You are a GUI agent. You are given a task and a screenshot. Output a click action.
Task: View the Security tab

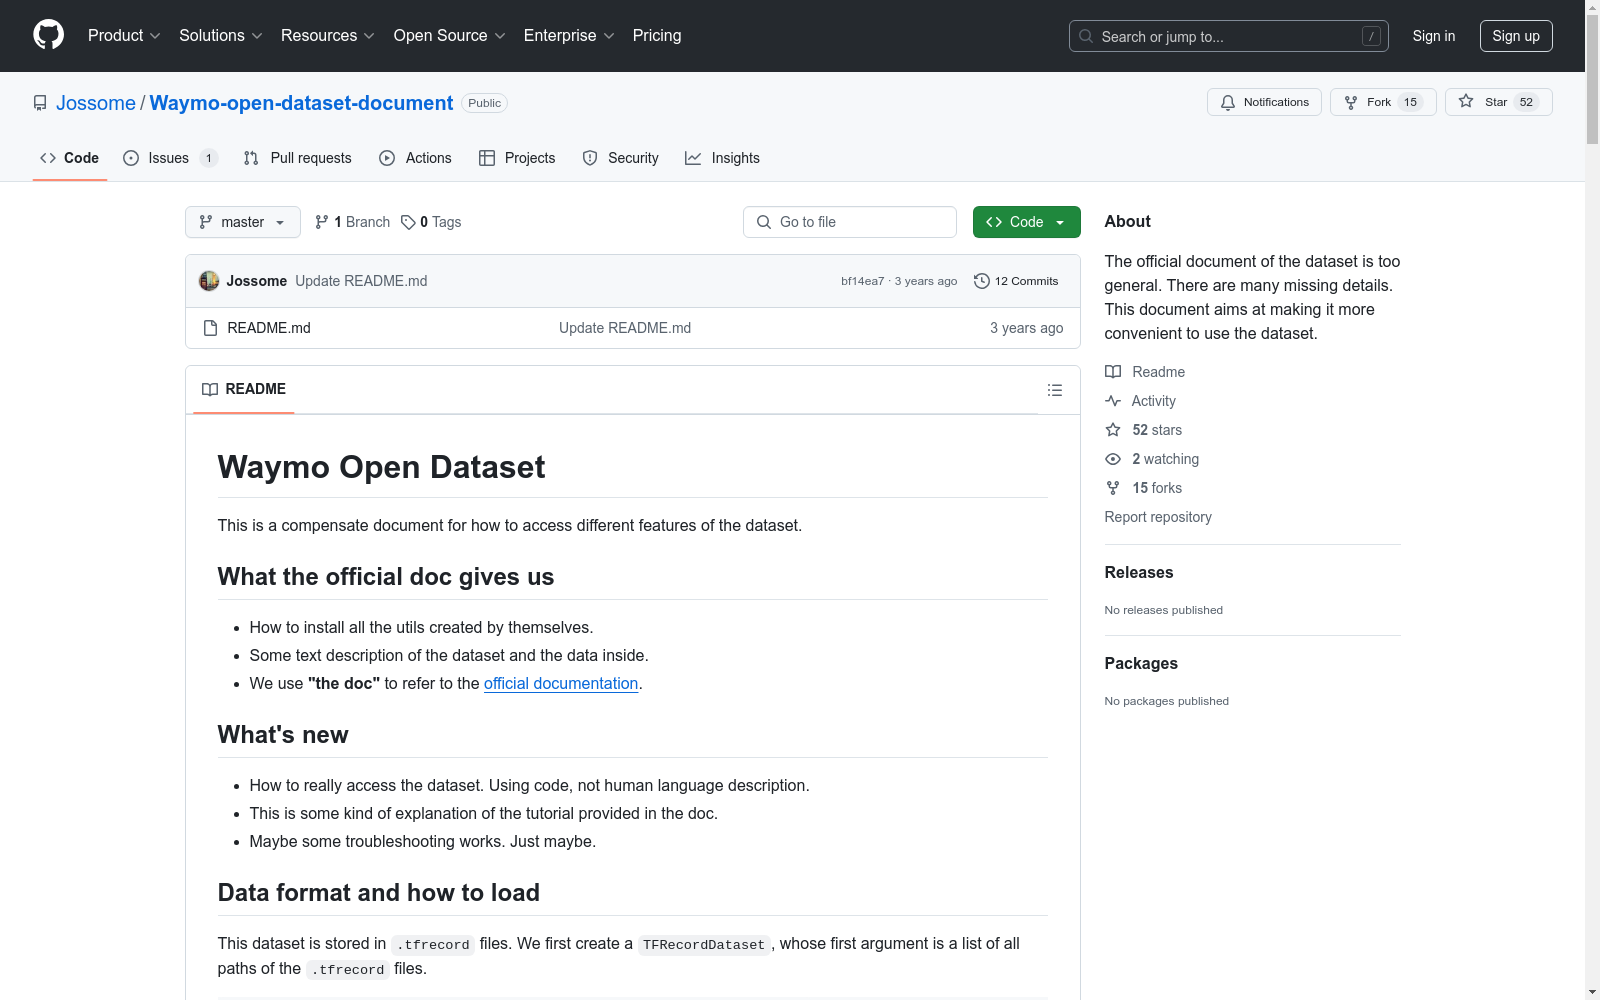(620, 158)
